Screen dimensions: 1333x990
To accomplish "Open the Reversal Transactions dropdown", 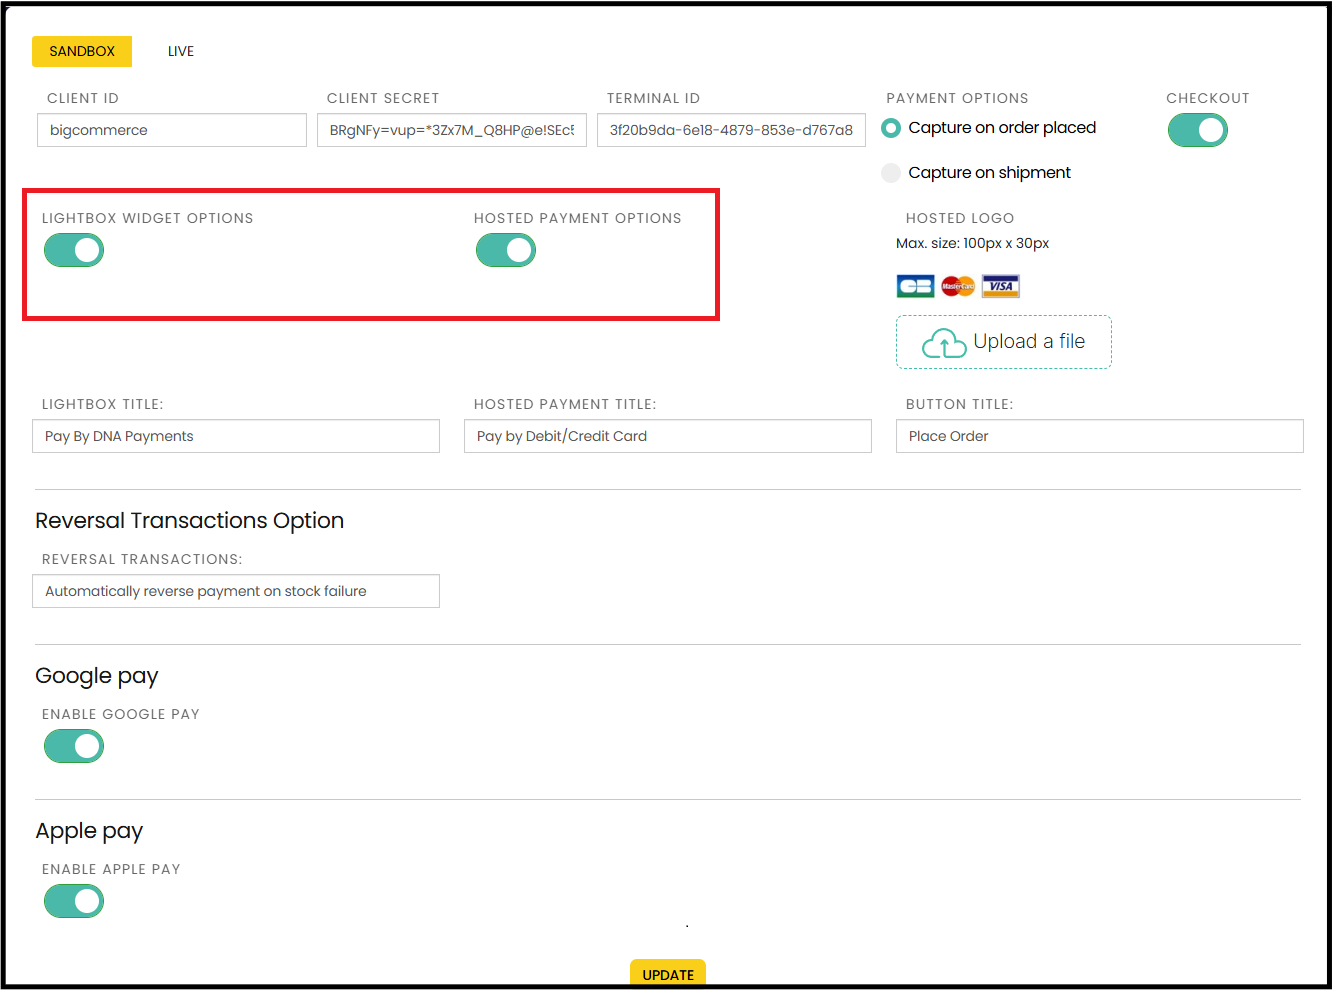I will [x=236, y=591].
